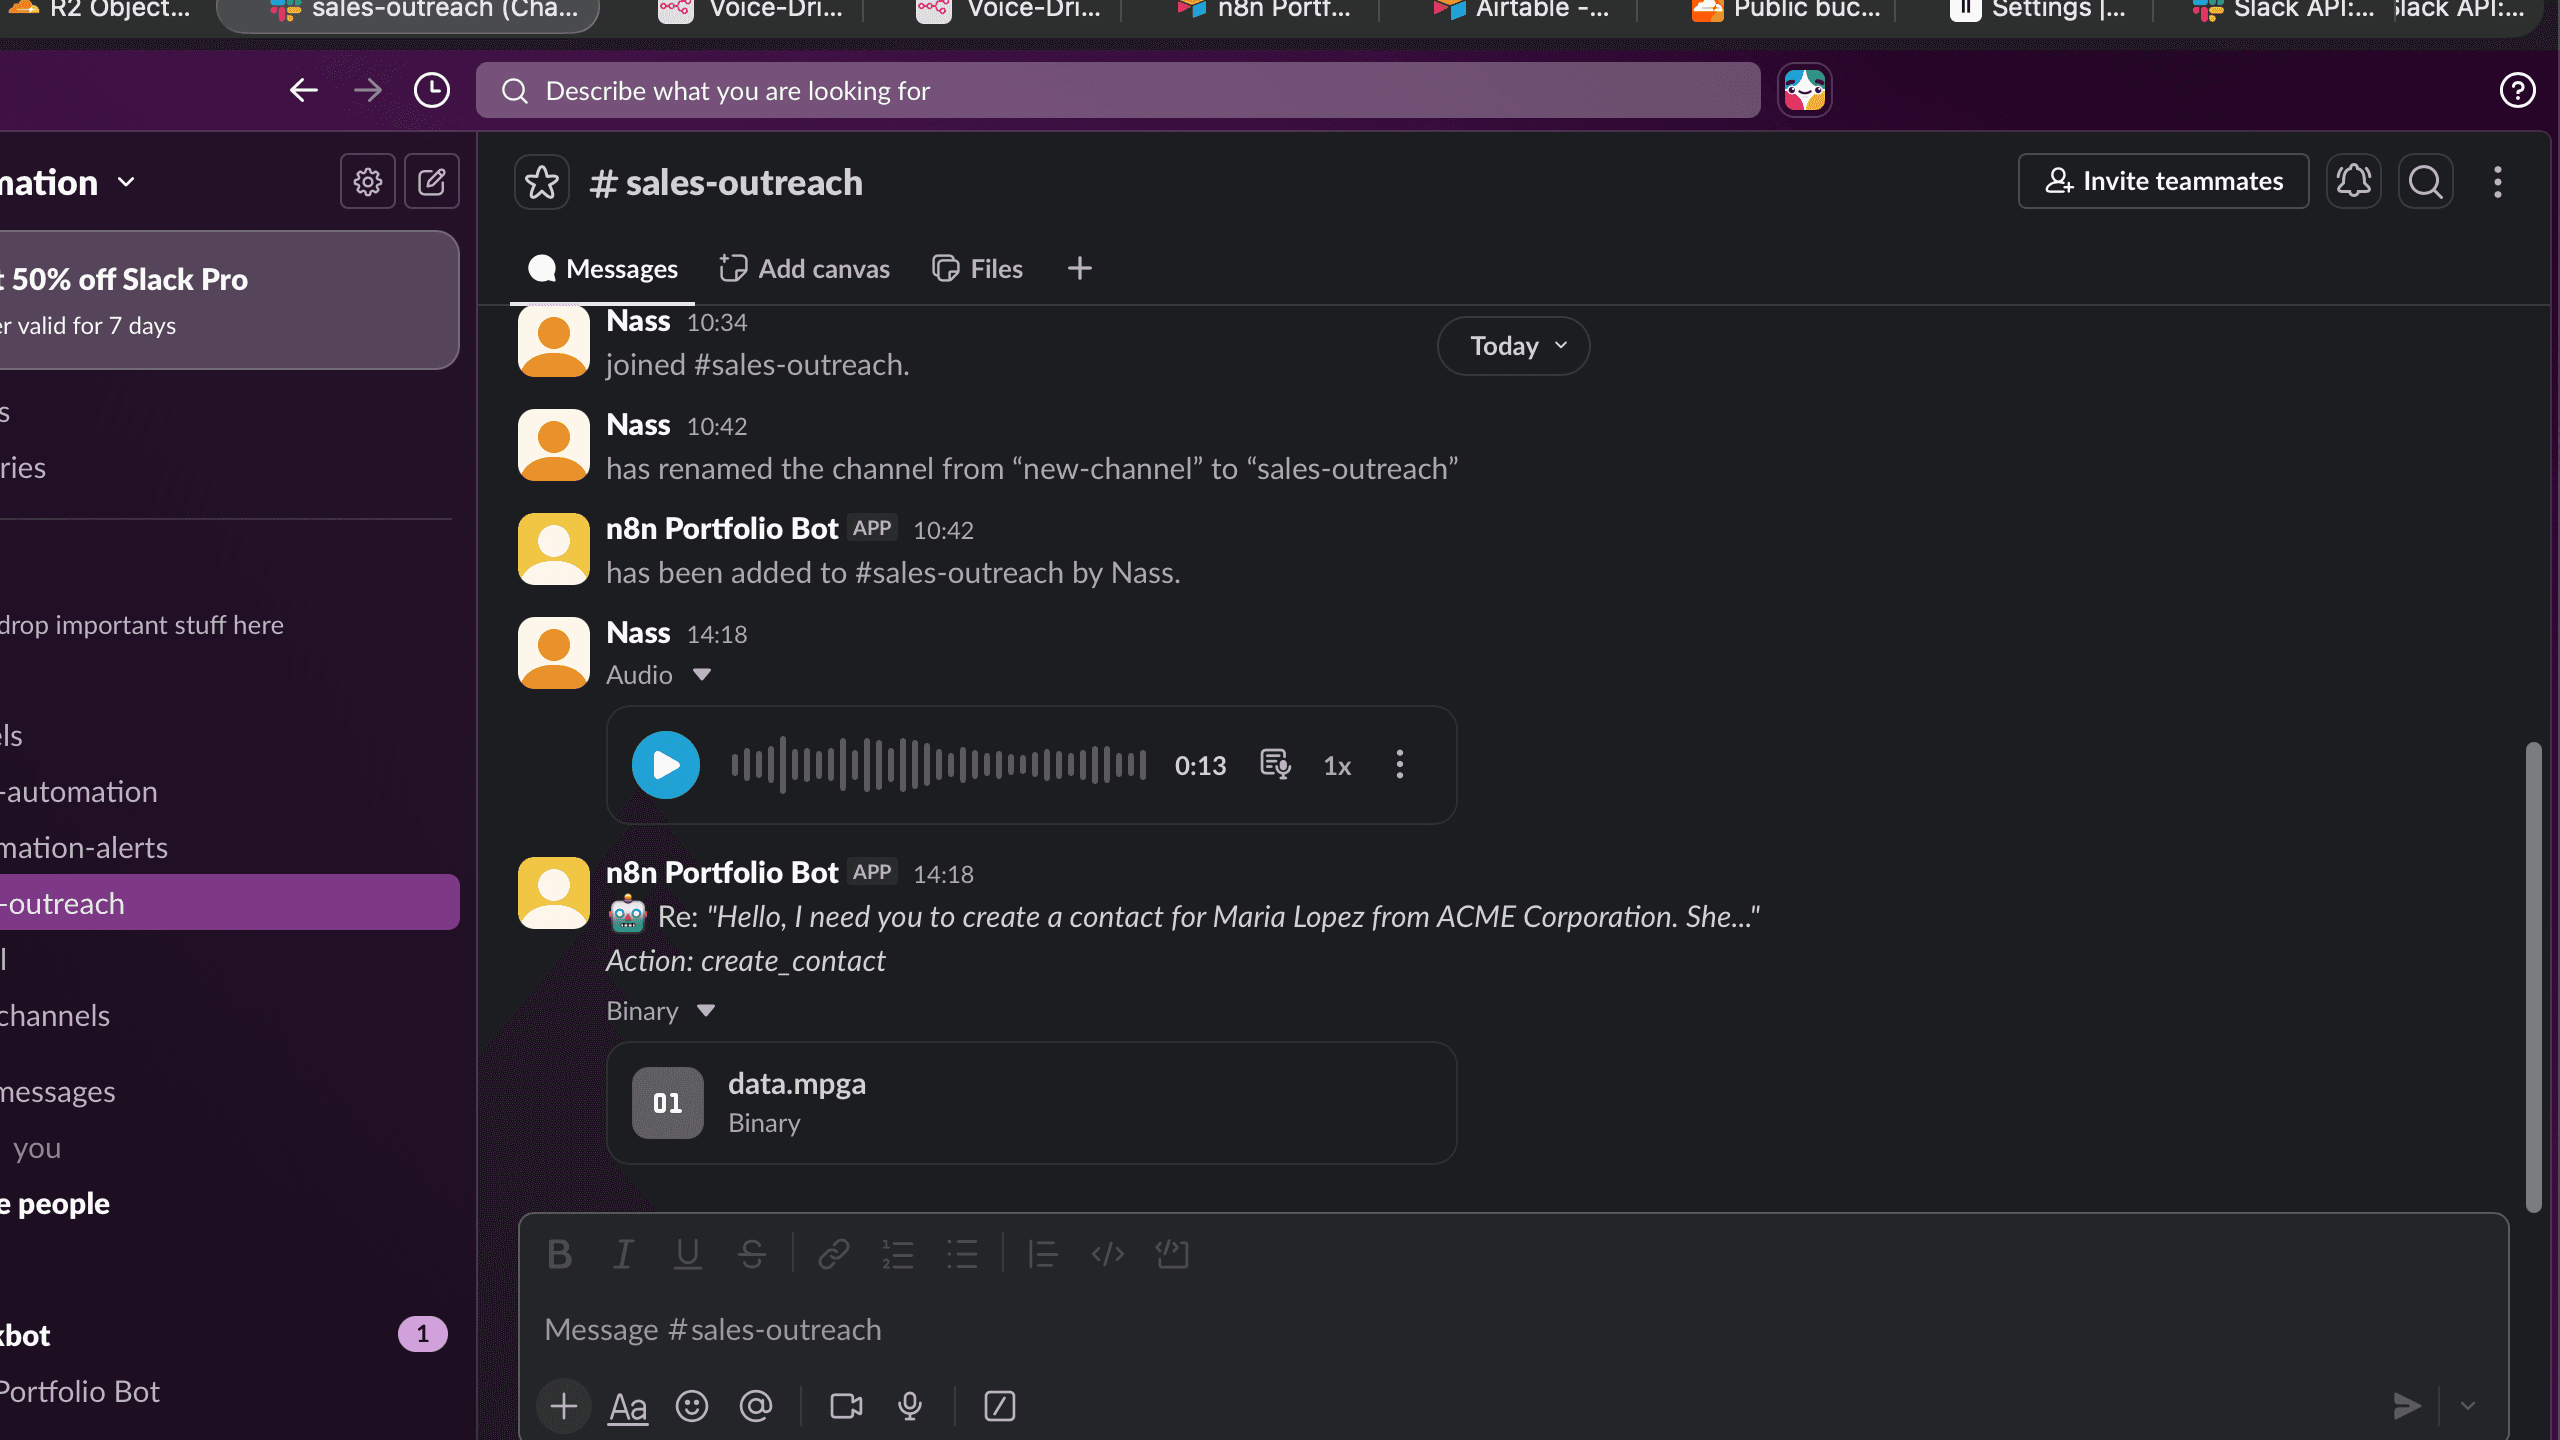Toggle bold formatting
This screenshot has width=2560, height=1440.
[560, 1254]
